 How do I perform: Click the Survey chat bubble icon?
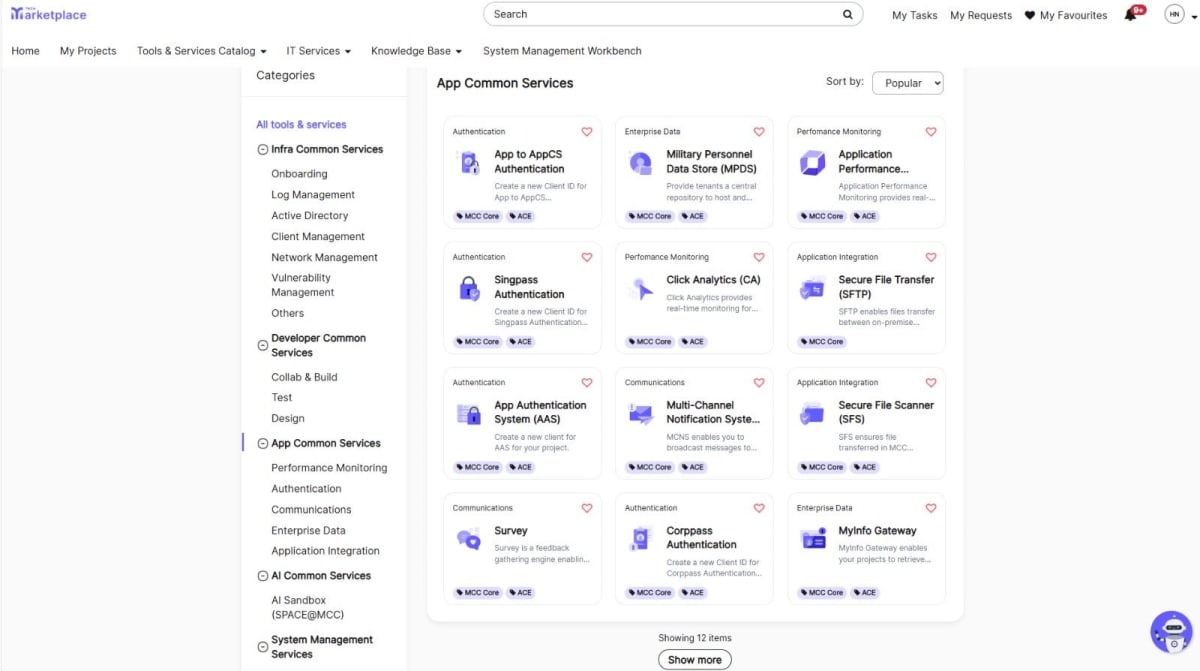469,540
